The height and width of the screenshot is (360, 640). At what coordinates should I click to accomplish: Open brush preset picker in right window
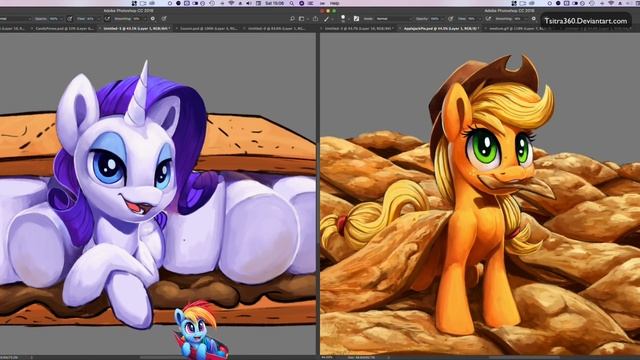(343, 19)
